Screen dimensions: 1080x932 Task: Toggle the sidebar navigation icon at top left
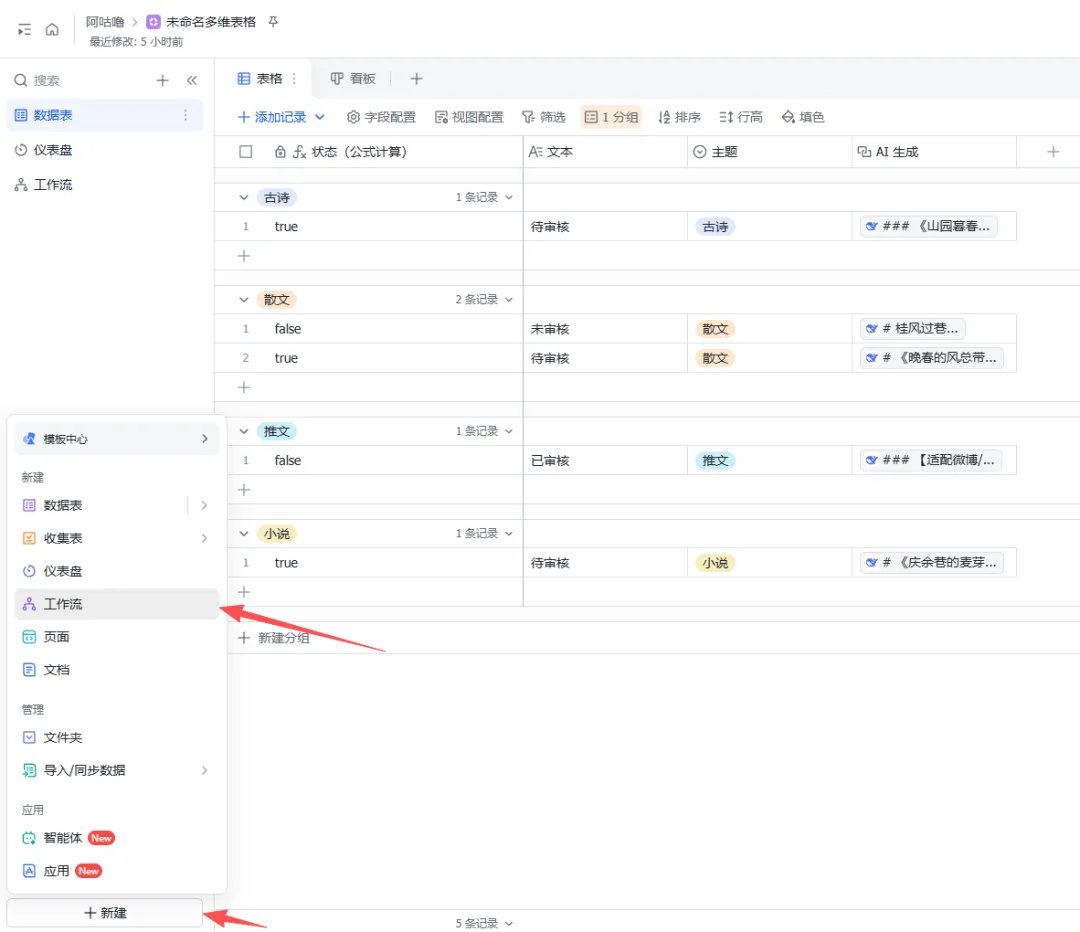pos(24,30)
